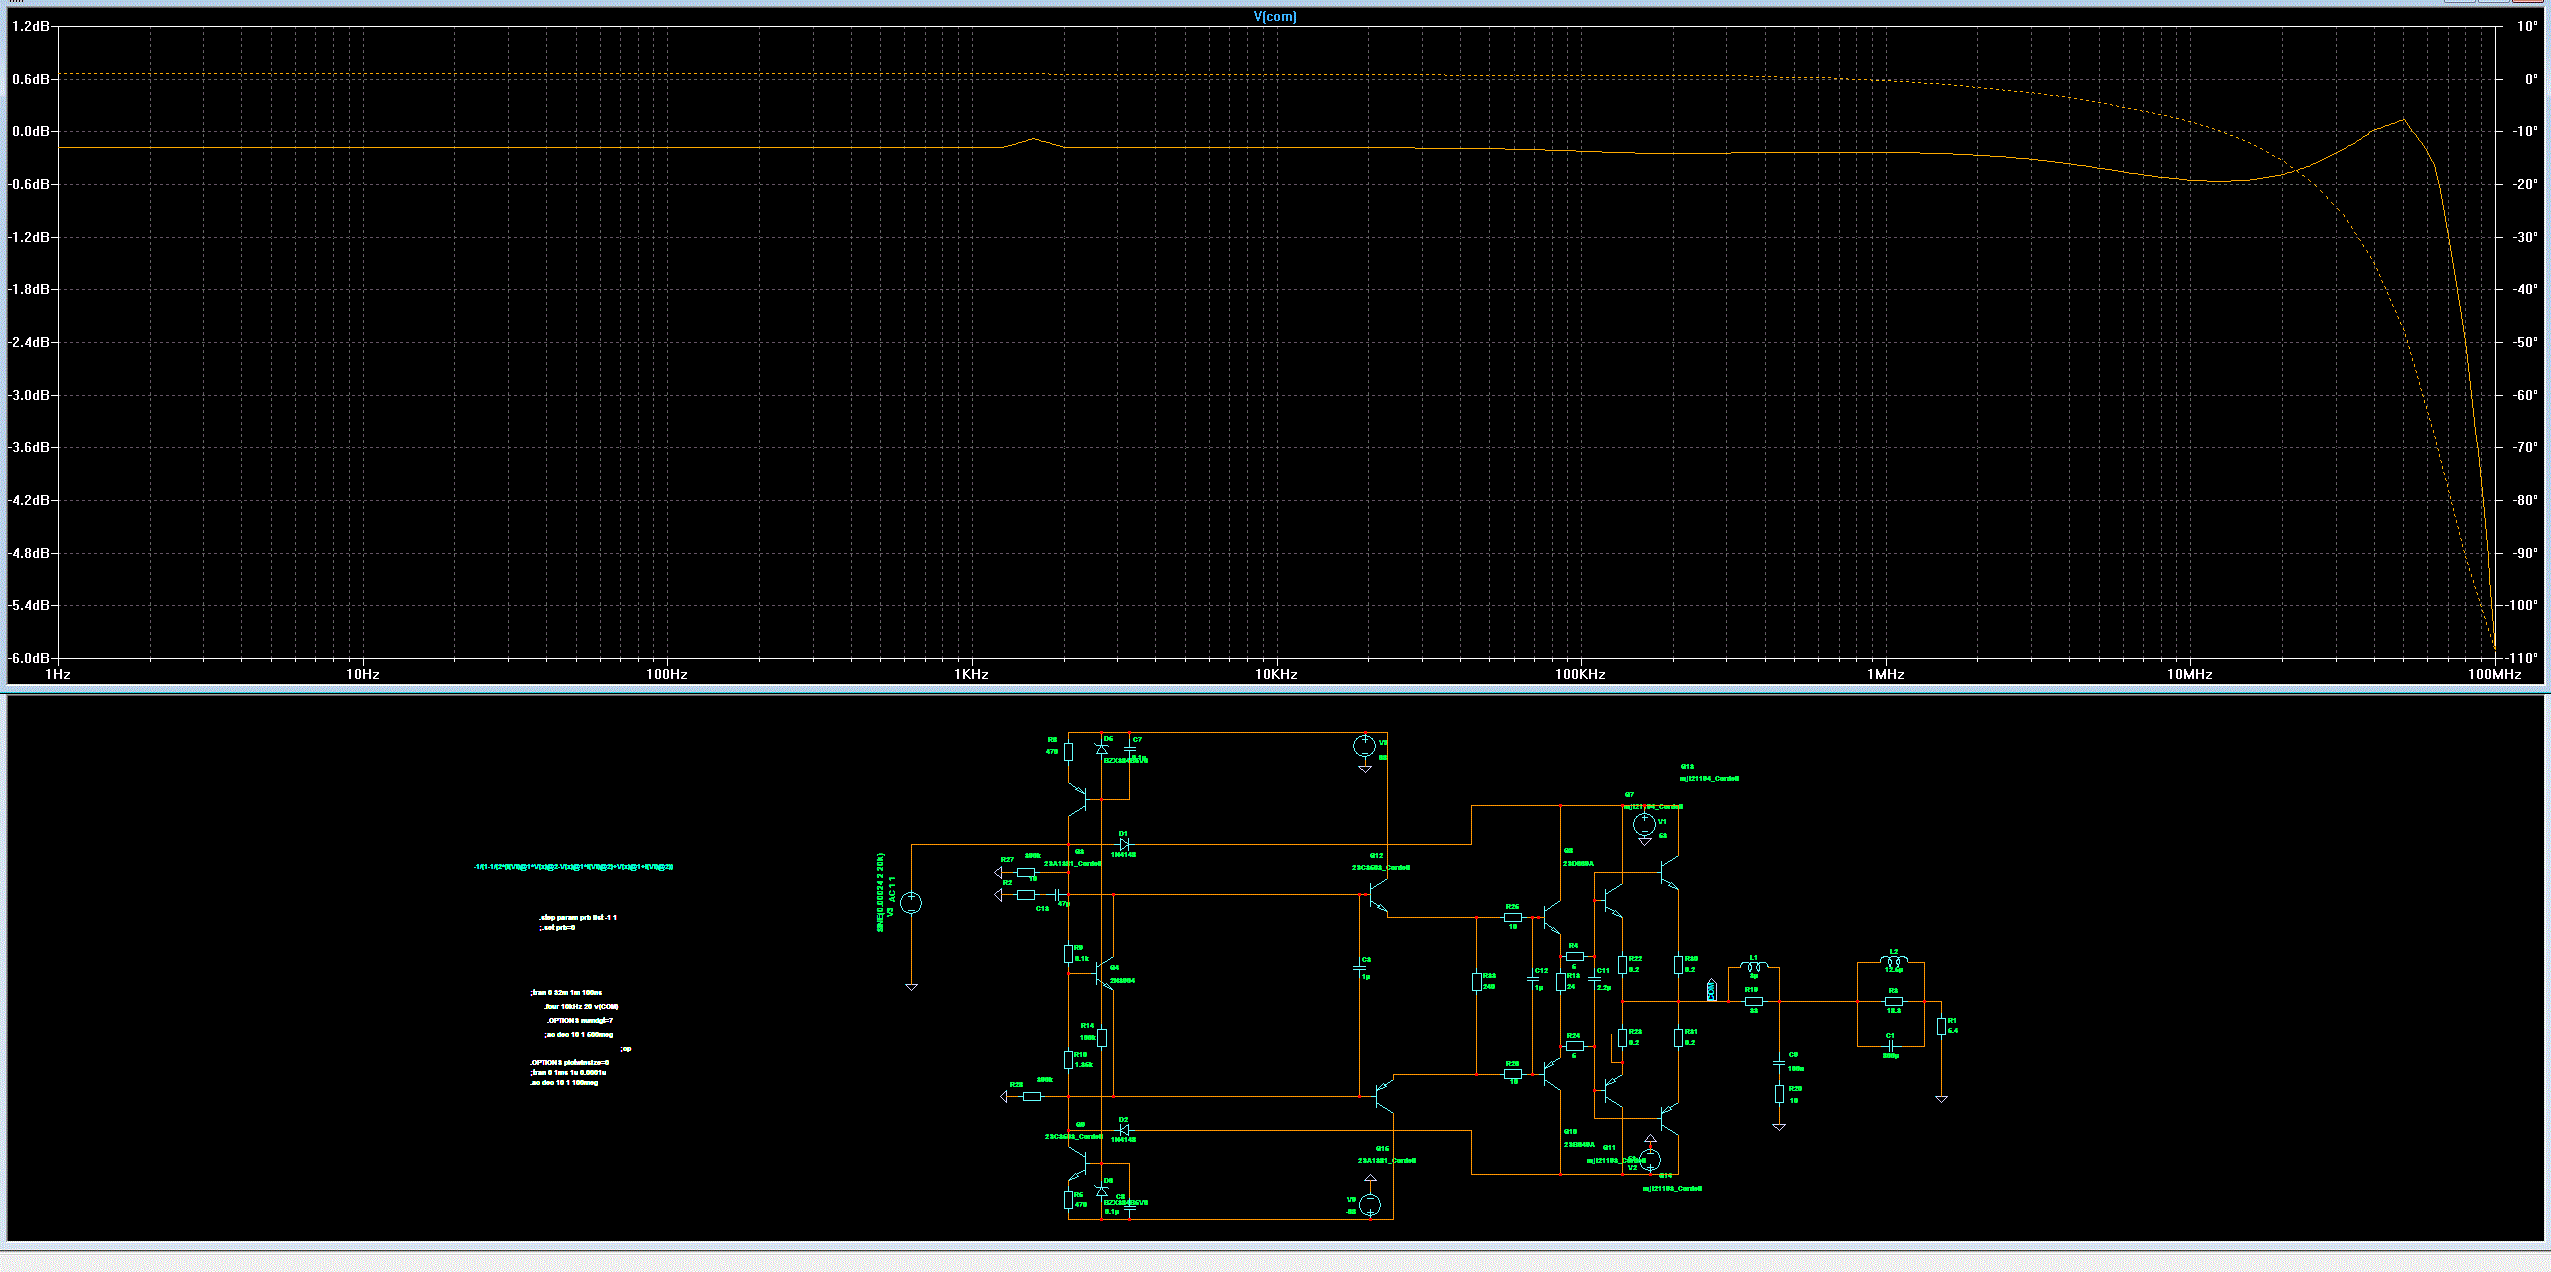Click the -6.0dB label on the magnitude axis

tap(30, 658)
